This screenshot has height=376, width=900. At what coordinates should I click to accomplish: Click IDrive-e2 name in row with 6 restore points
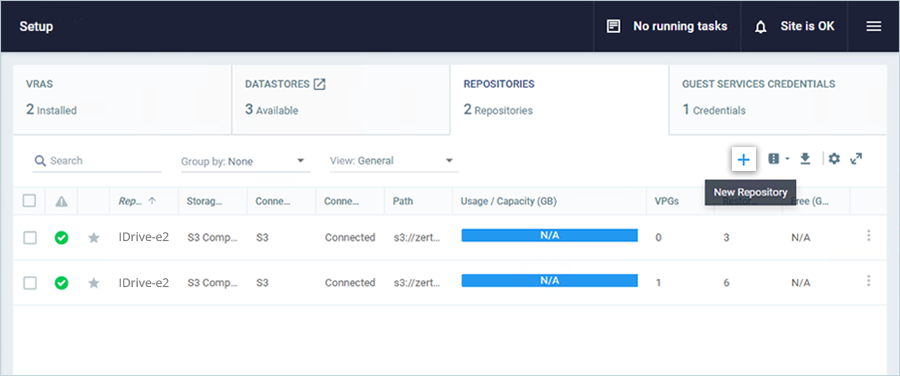coord(143,282)
